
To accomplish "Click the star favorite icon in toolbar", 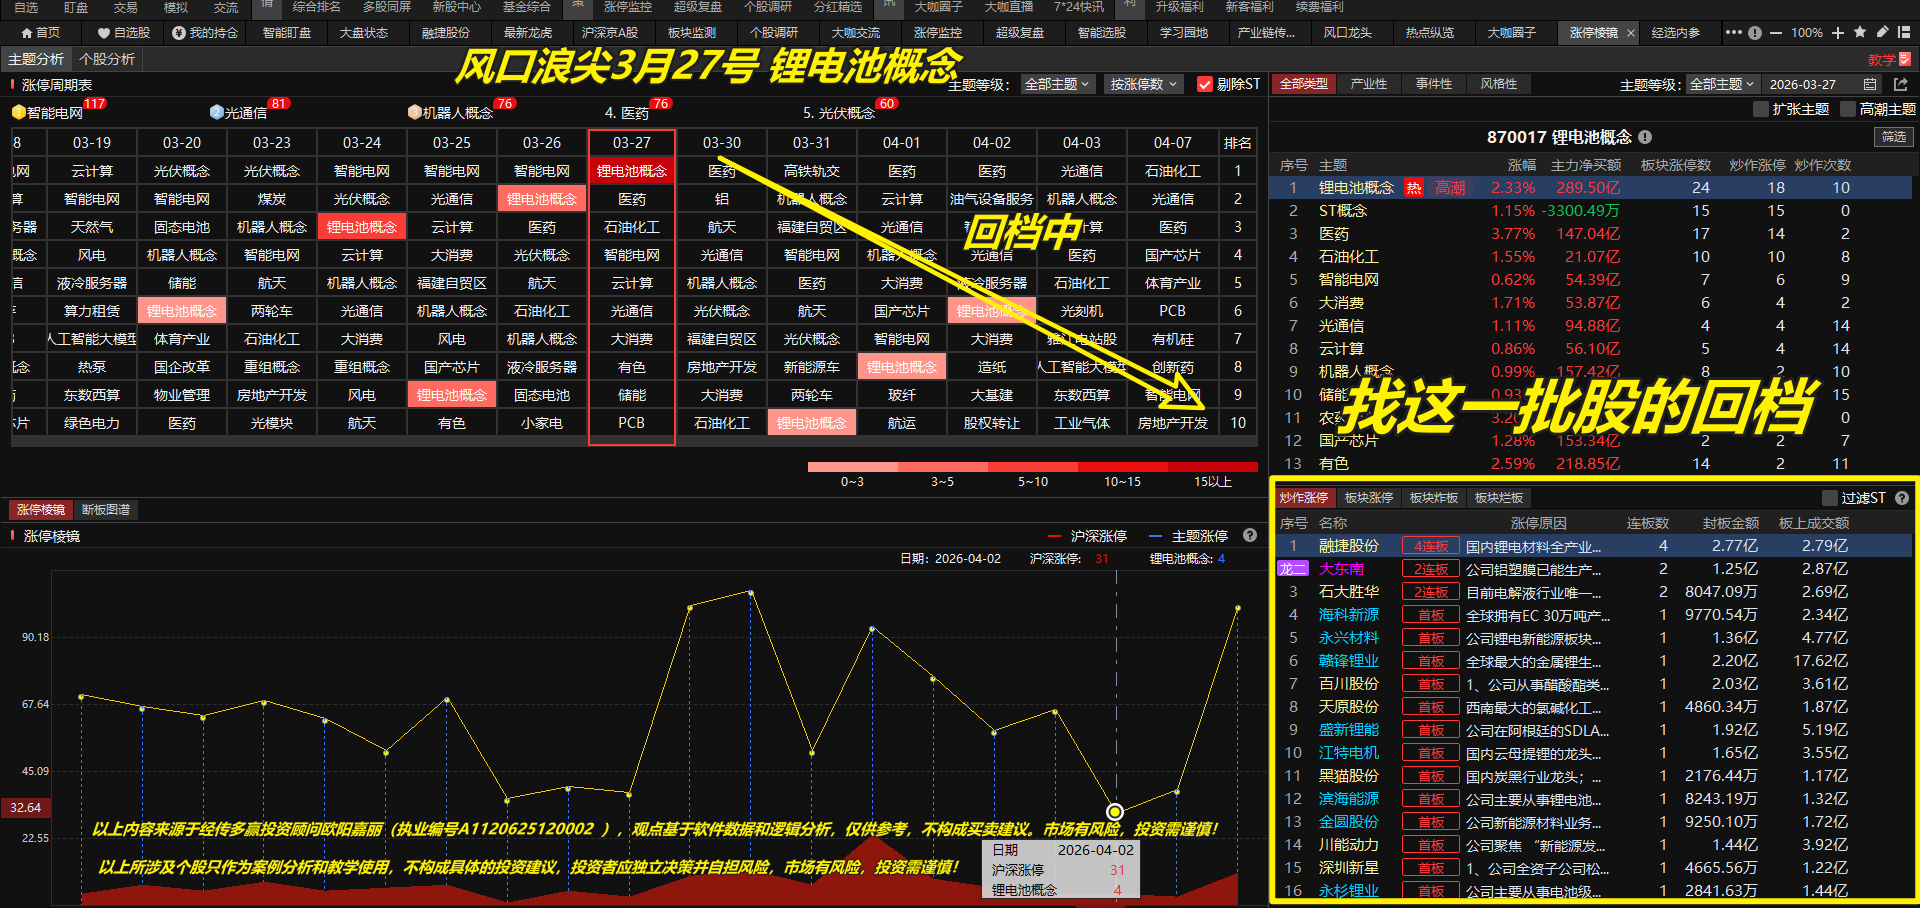I will (x=1860, y=33).
